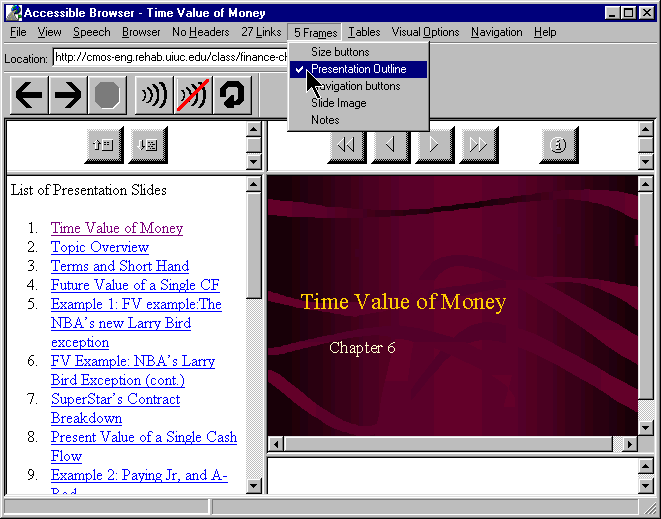The height and width of the screenshot is (519, 661).
Task: Click the increase size button in top-left frame
Action: [104, 145]
